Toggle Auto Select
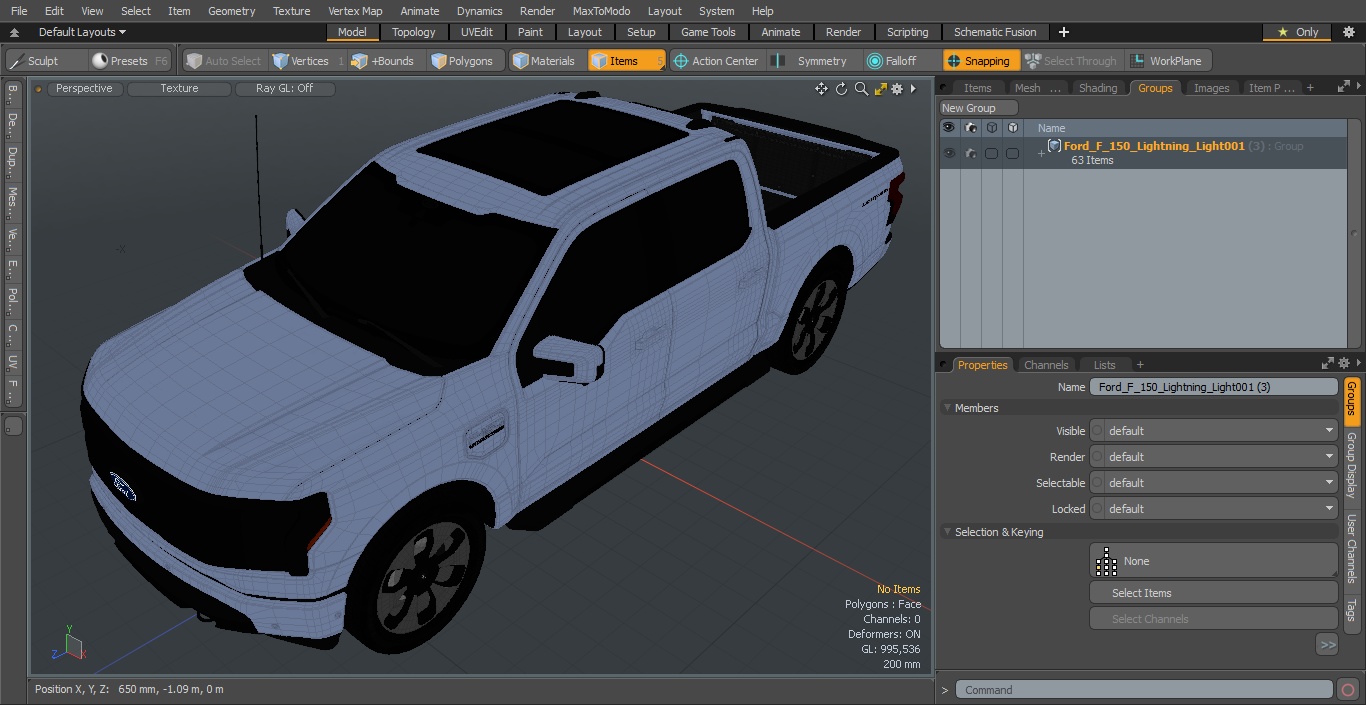This screenshot has width=1366, height=705. coord(224,61)
